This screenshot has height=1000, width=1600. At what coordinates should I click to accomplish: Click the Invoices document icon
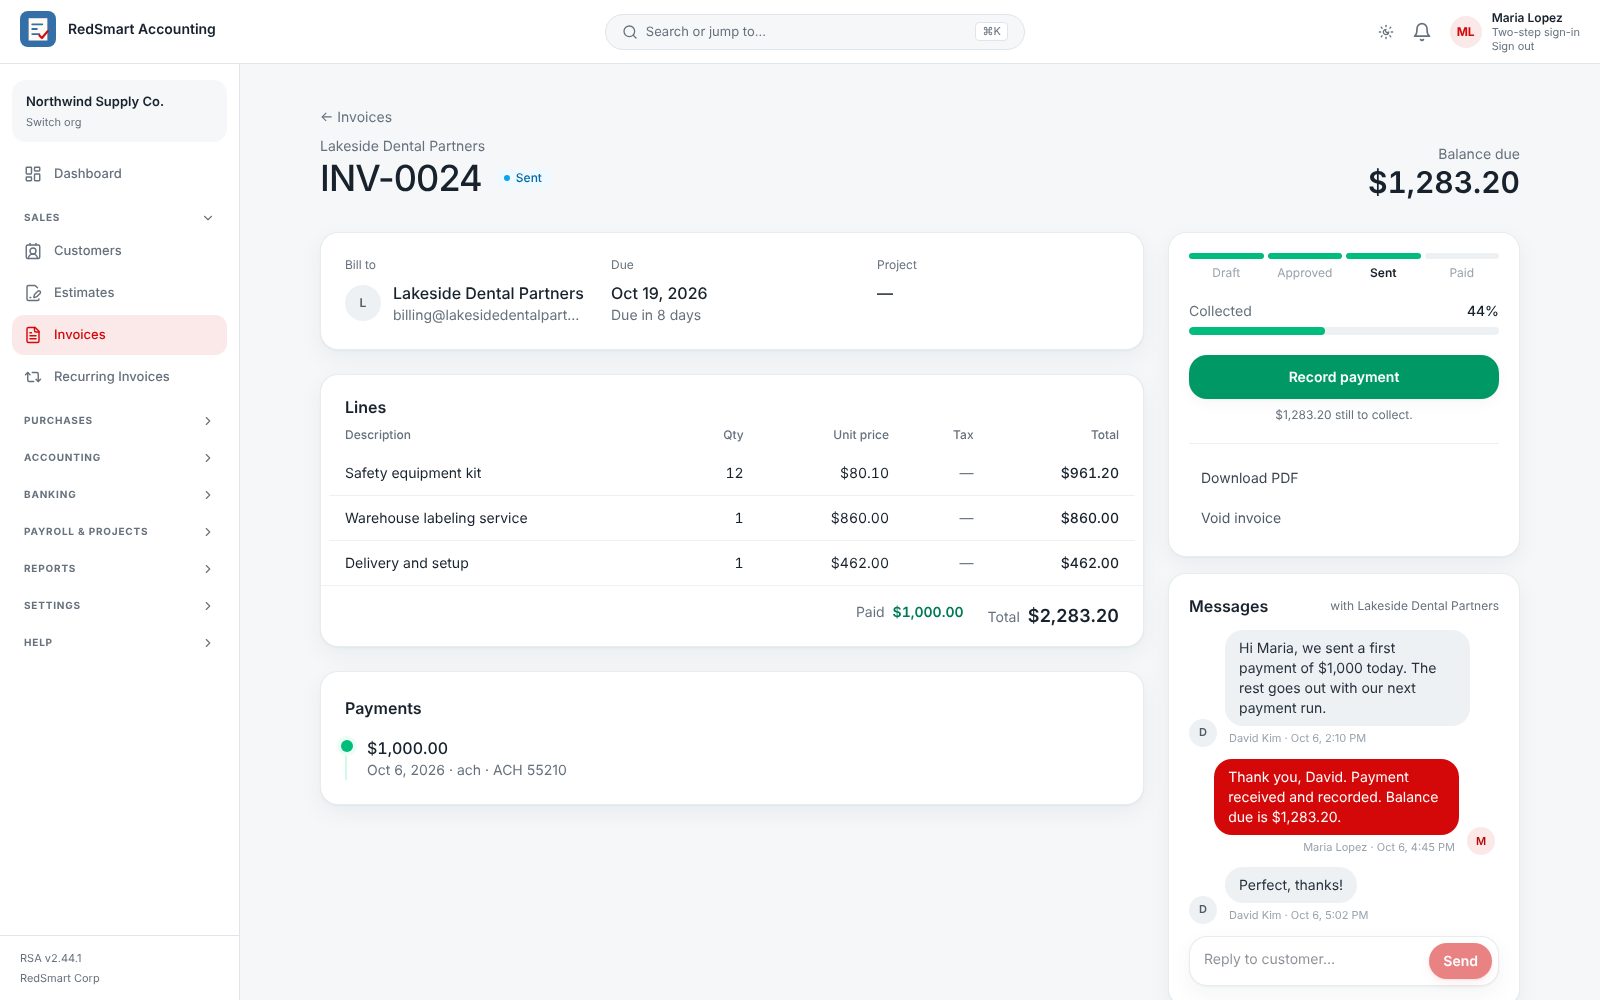tap(33, 335)
